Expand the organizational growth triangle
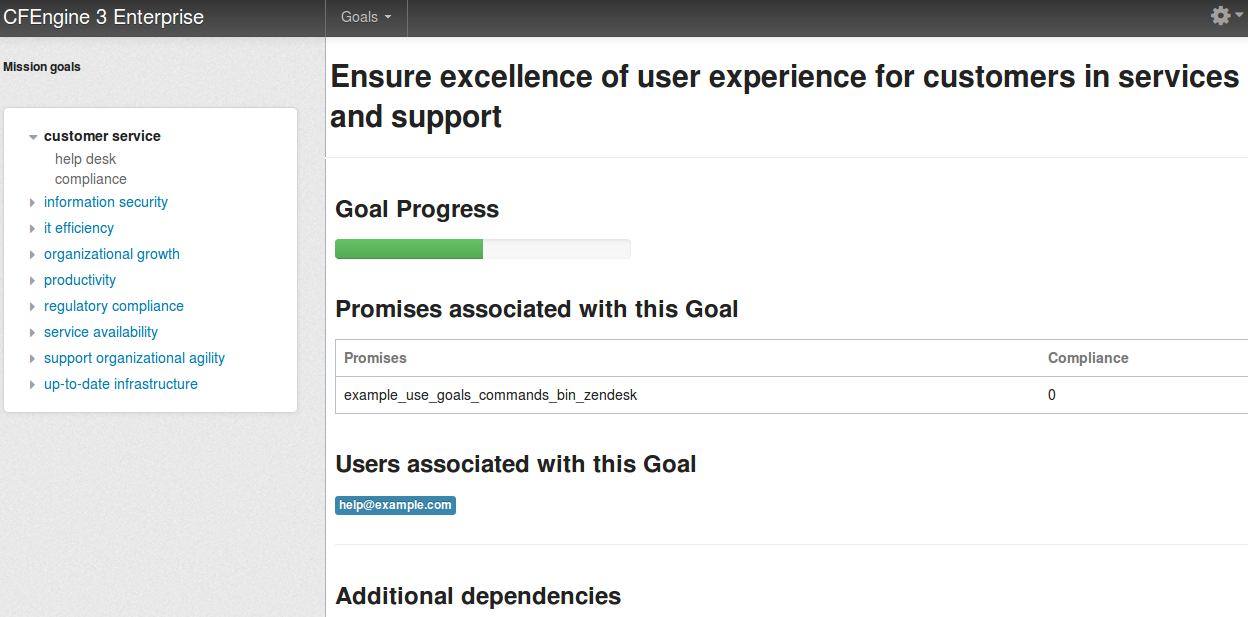This screenshot has height=617, width=1248. 33,255
